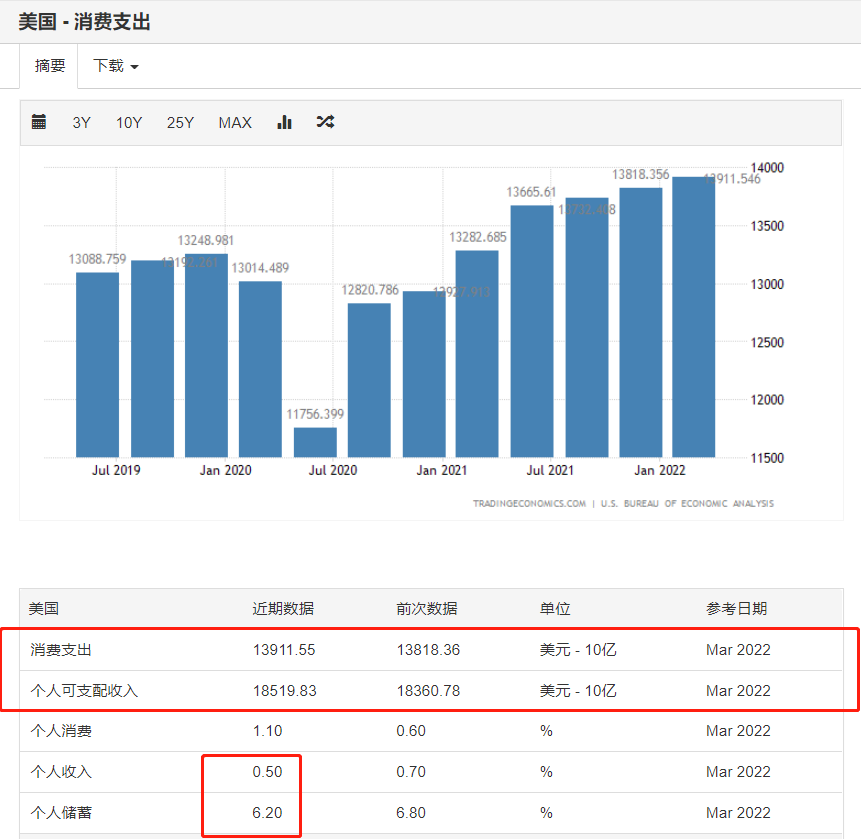Viewport: 861px width, 839px height.
Task: Select the 10Y time range
Action: point(128,122)
